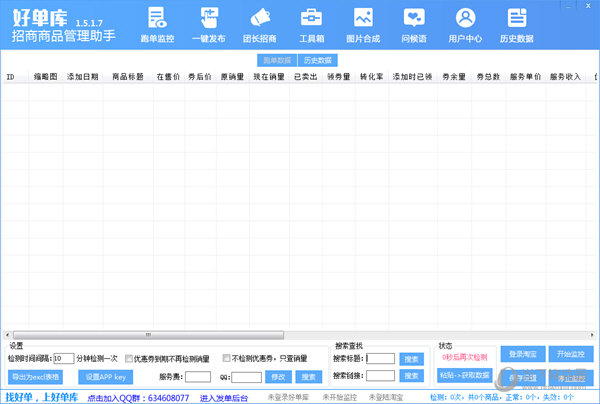Enable 不检测优惠券，只查销量 checkbox

(x=227, y=358)
